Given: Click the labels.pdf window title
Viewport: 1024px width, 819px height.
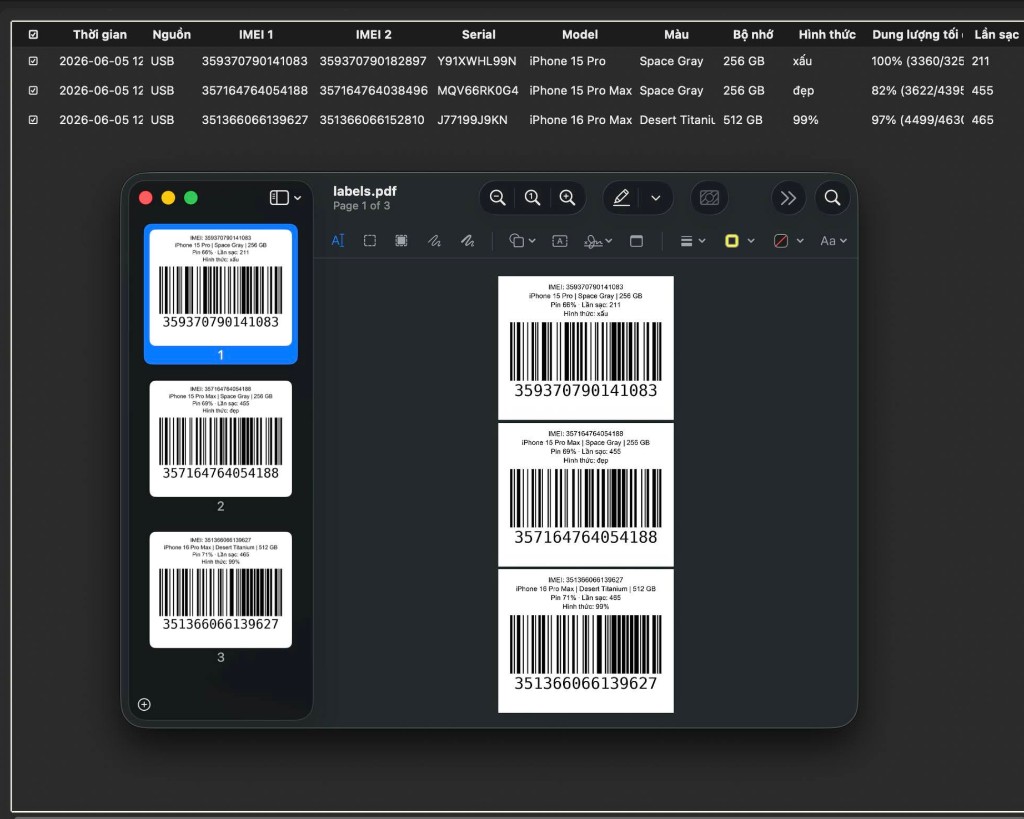Looking at the screenshot, I should pyautogui.click(x=364, y=191).
